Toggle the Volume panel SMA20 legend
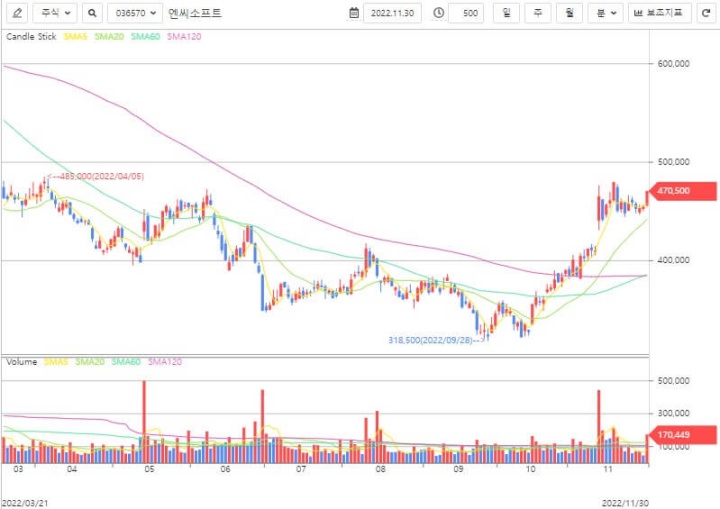The width and height of the screenshot is (720, 509). pos(90,362)
